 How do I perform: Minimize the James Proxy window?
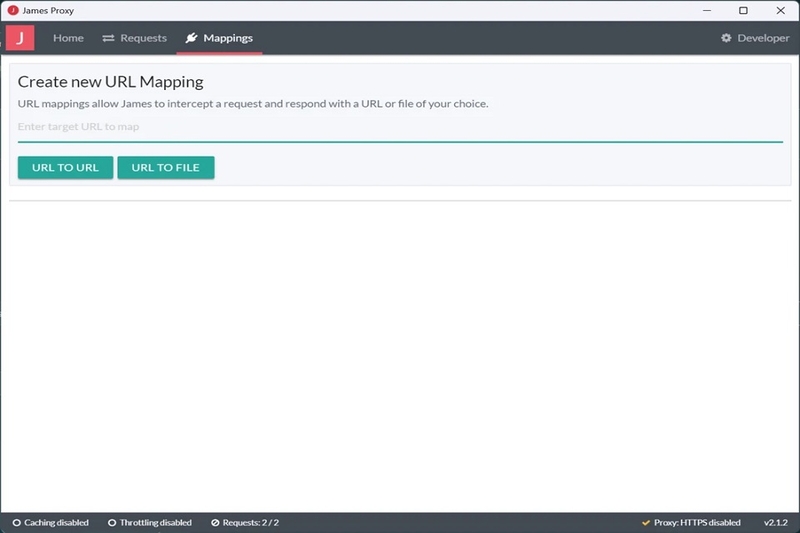(707, 10)
